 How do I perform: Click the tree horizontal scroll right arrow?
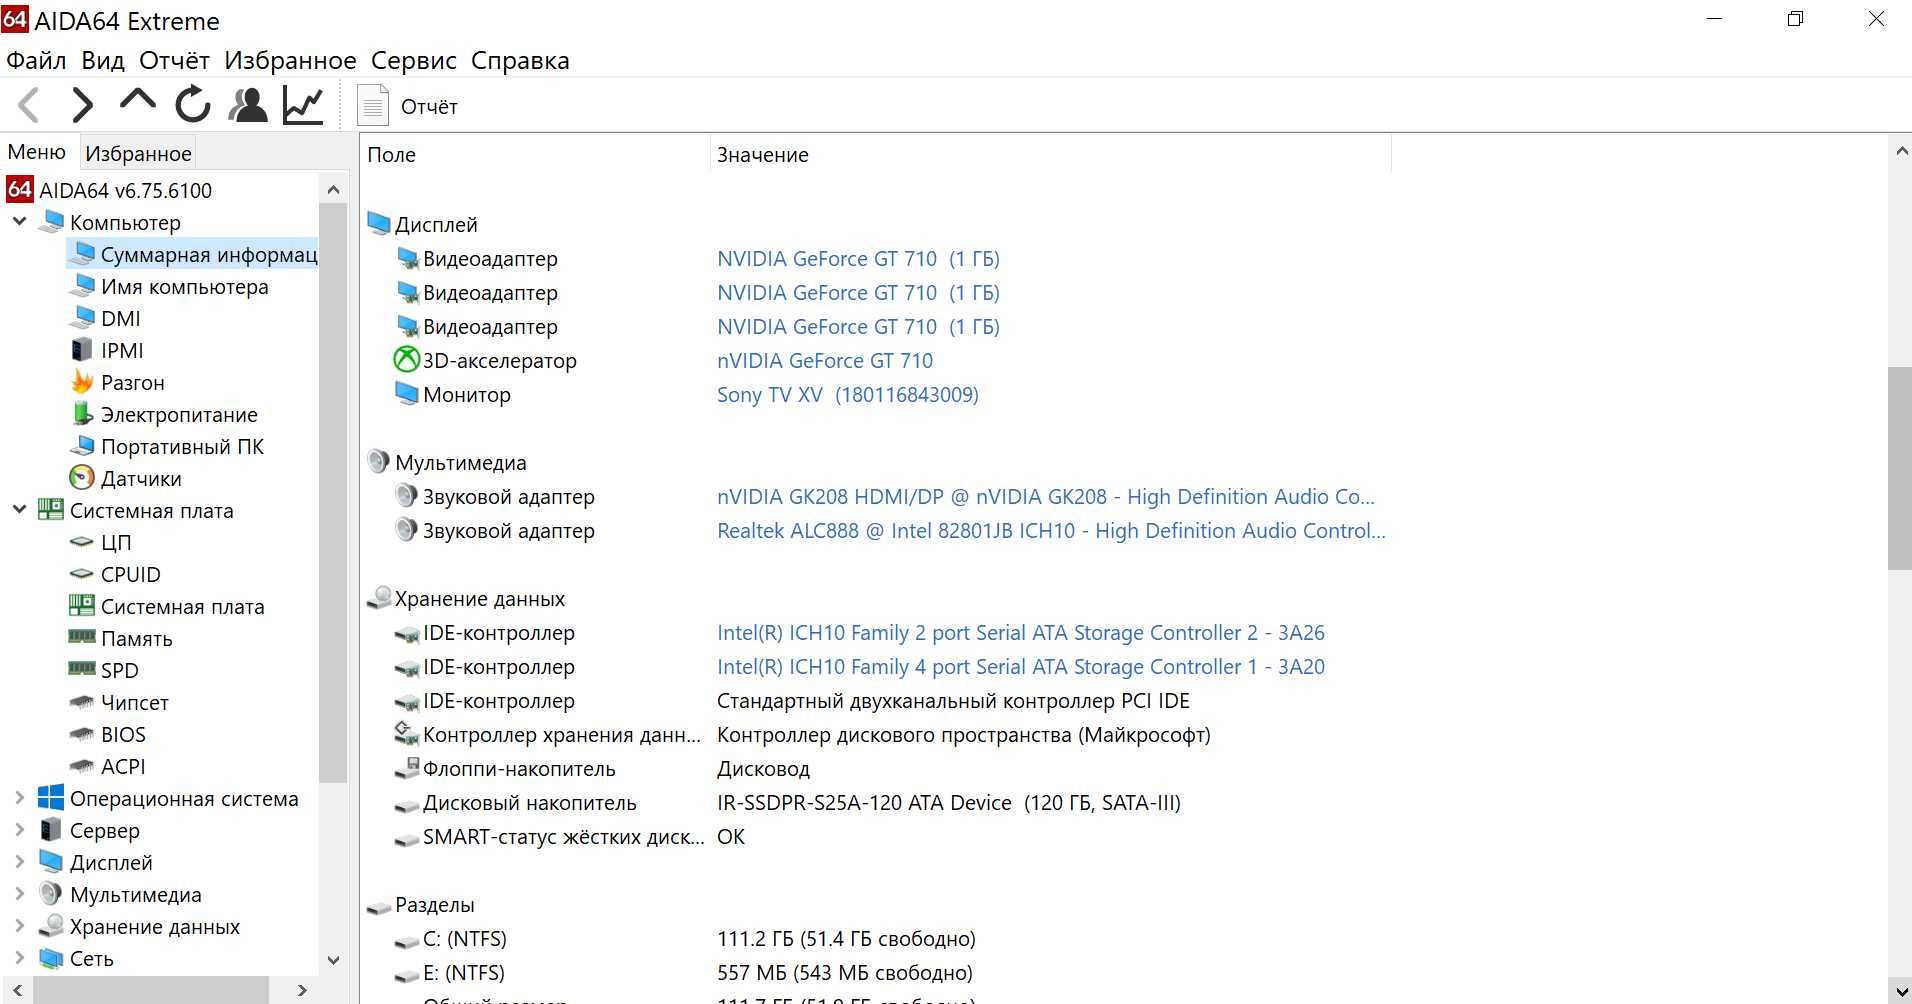click(302, 990)
